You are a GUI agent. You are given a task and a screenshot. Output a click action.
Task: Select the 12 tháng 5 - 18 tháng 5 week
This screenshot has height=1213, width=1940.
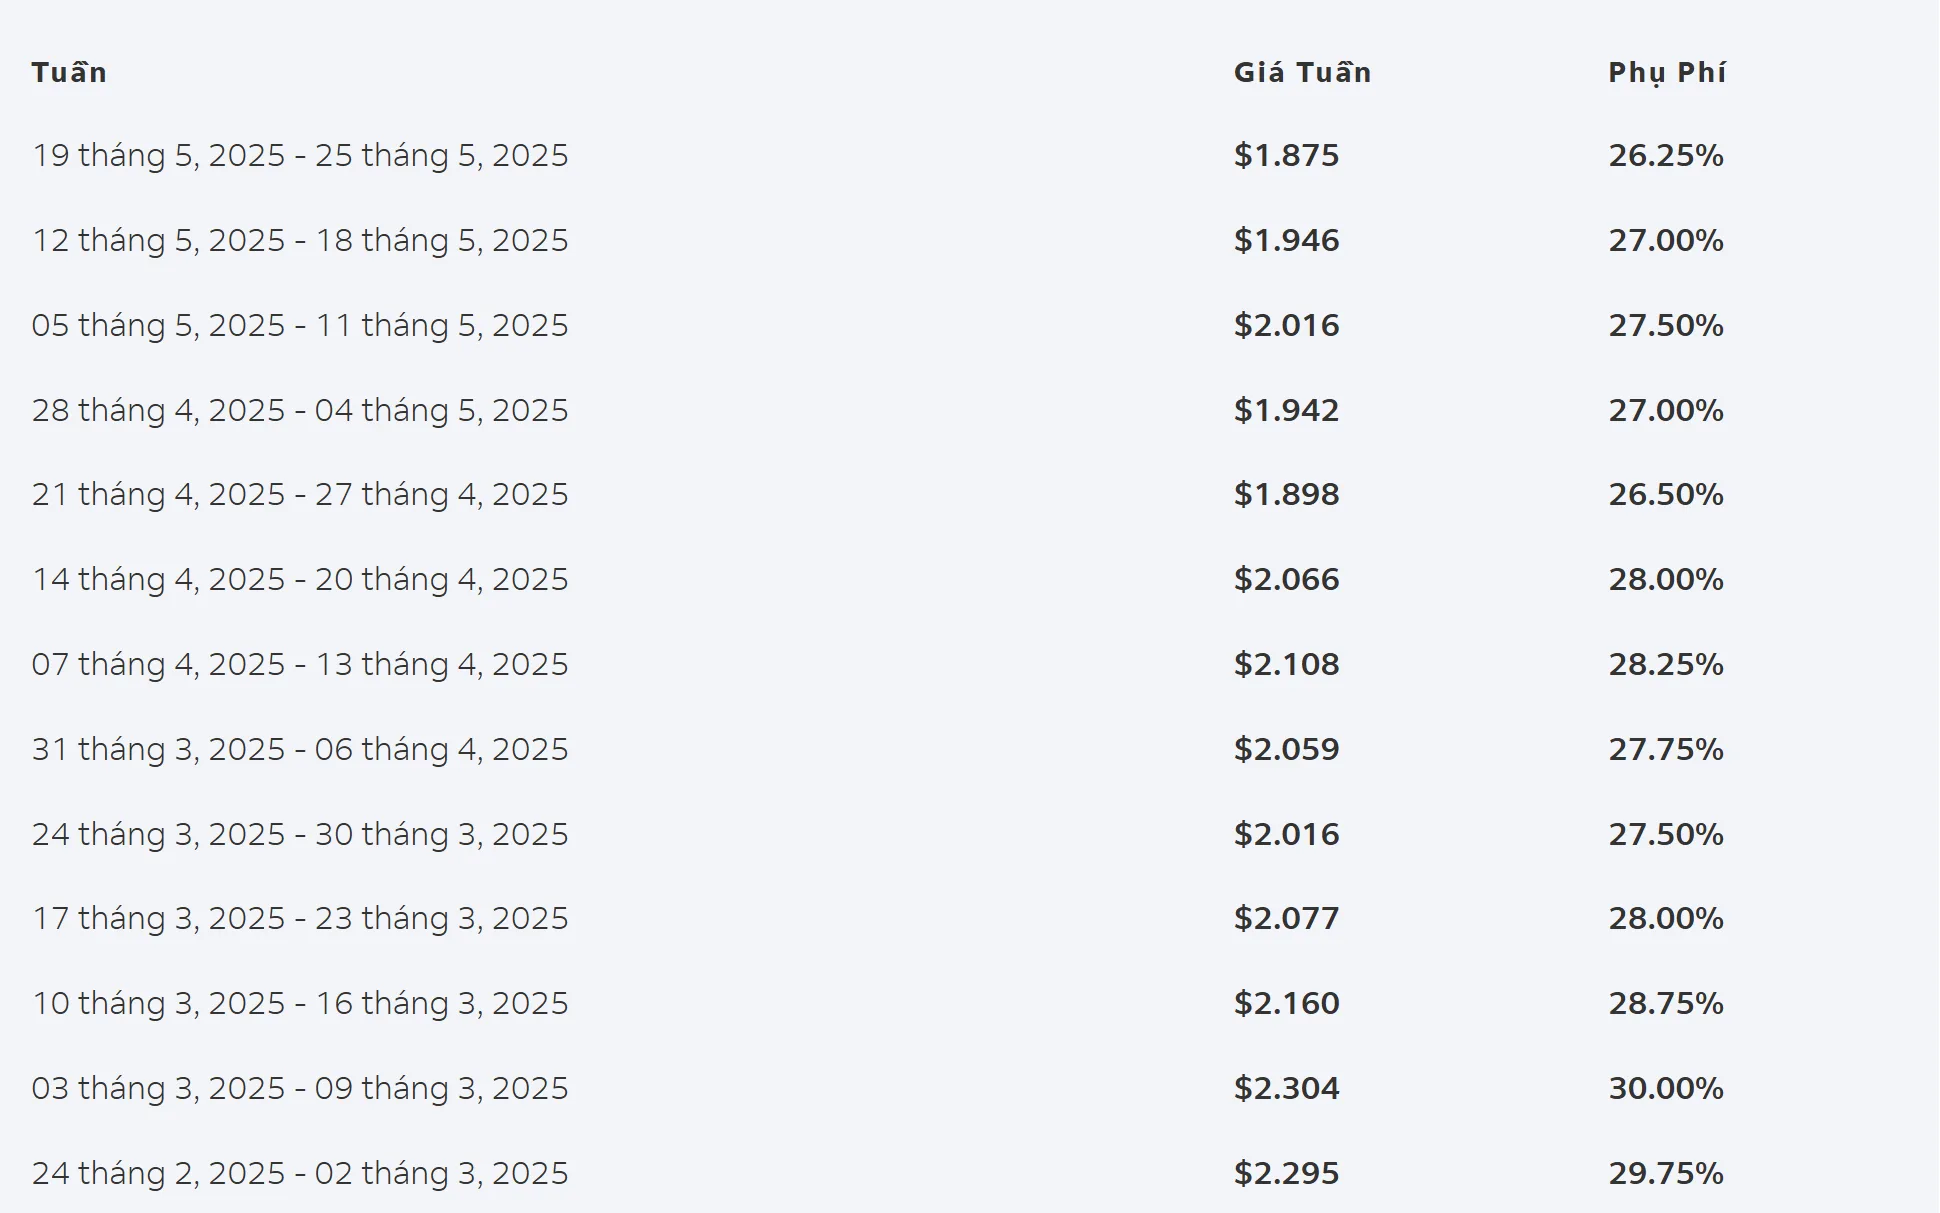pyautogui.click(x=300, y=240)
